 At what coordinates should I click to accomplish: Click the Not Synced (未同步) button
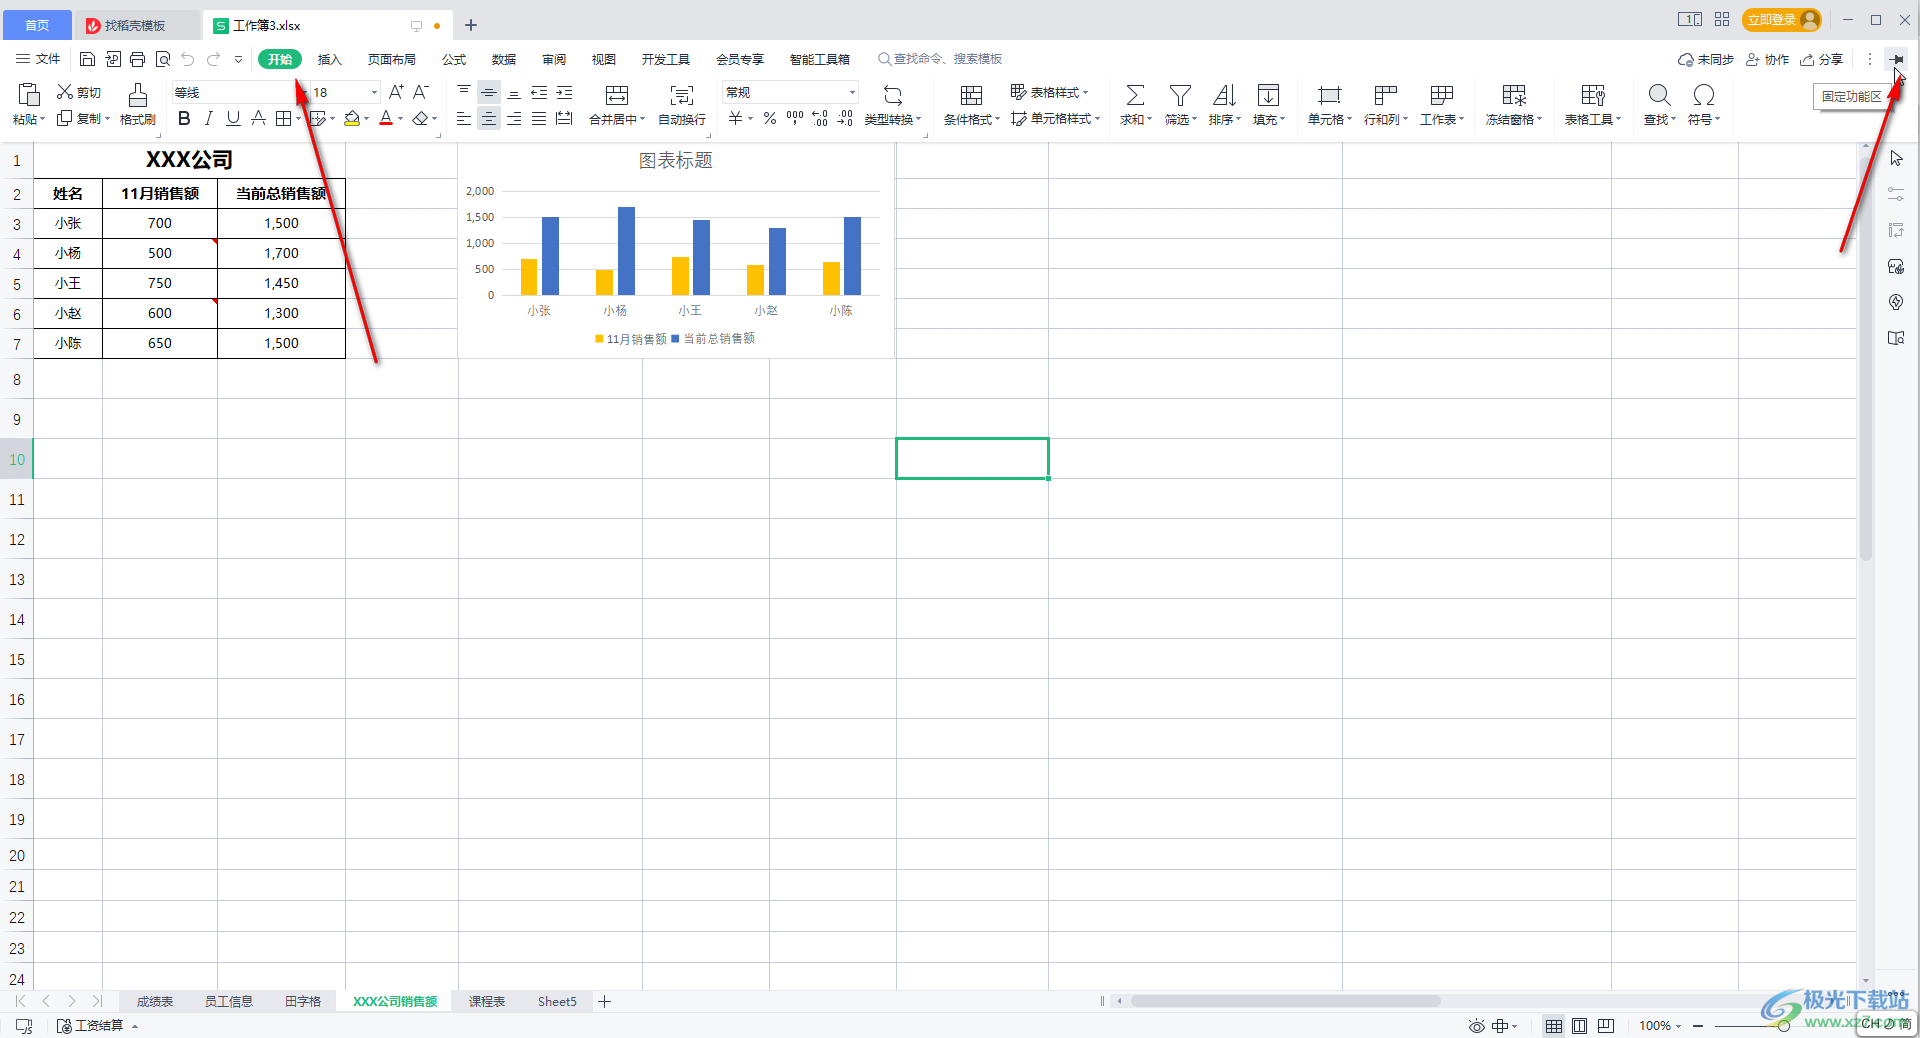coord(1706,59)
